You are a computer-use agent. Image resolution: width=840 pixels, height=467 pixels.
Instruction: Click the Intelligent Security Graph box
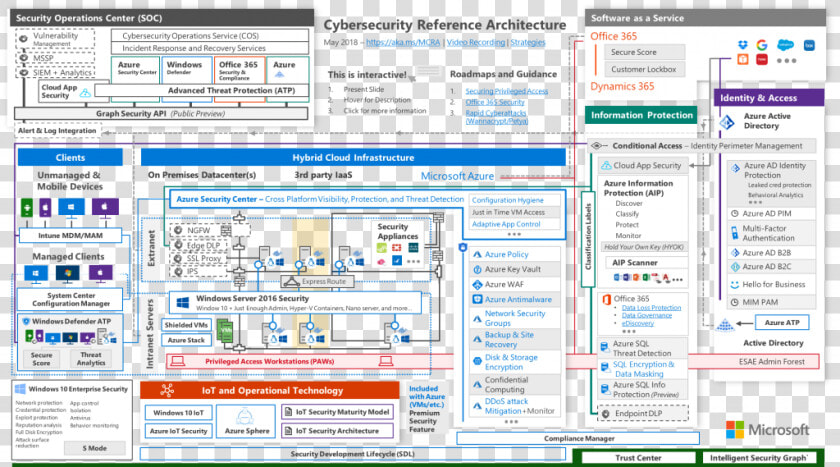759,458
